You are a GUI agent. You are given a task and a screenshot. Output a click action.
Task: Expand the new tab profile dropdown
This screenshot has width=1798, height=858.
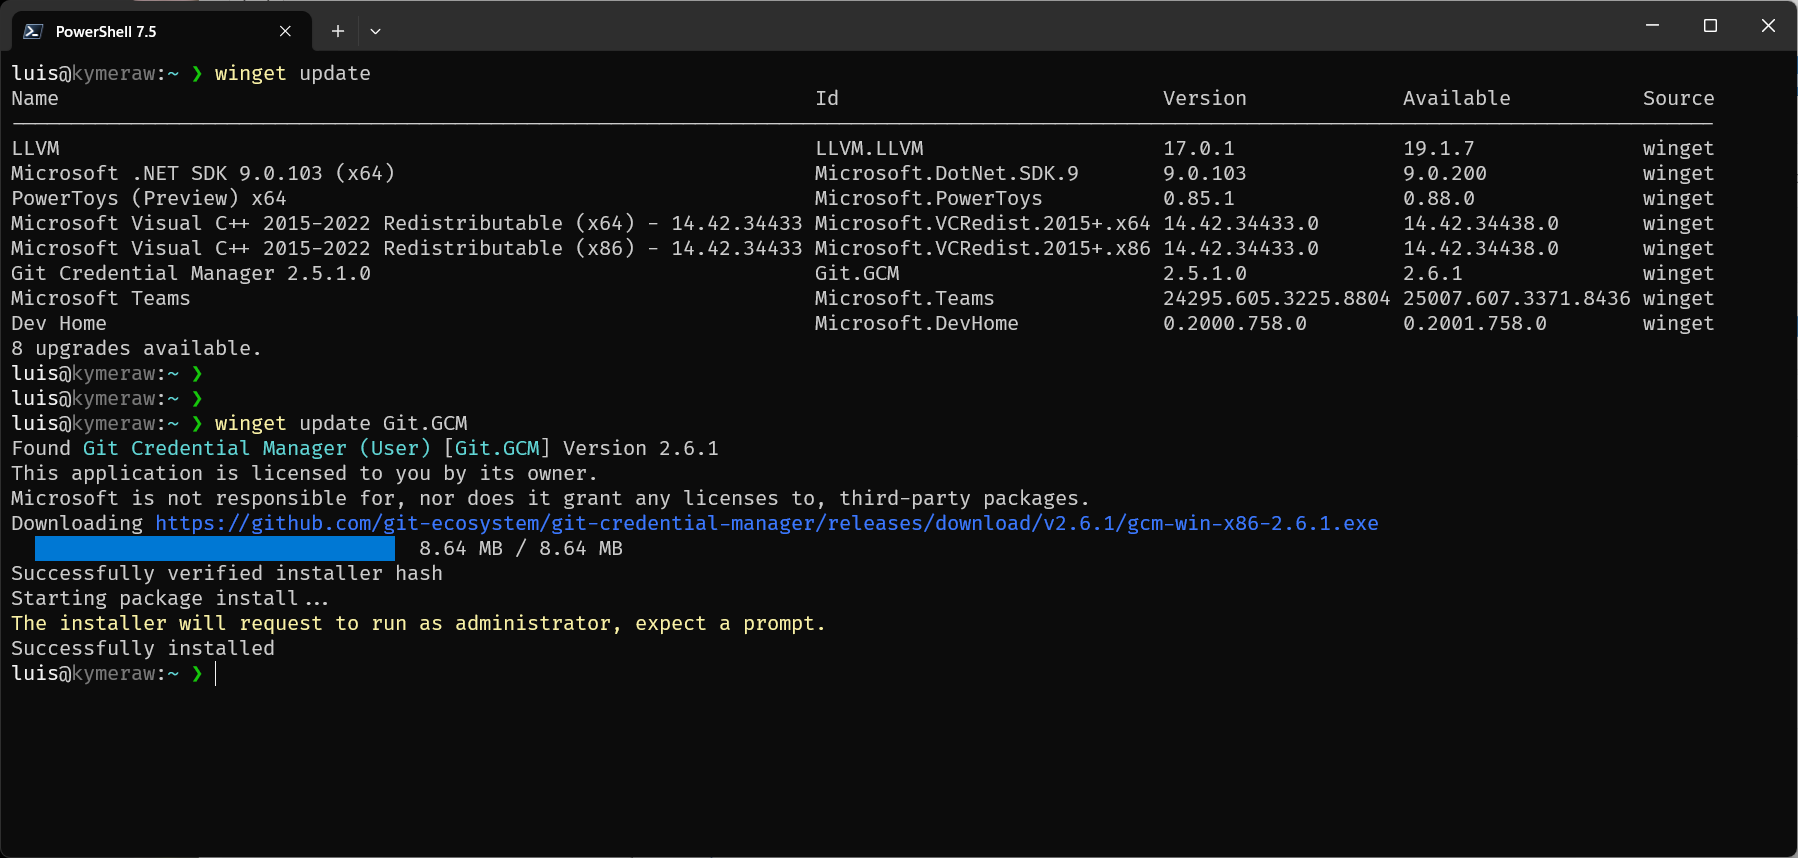pos(375,31)
